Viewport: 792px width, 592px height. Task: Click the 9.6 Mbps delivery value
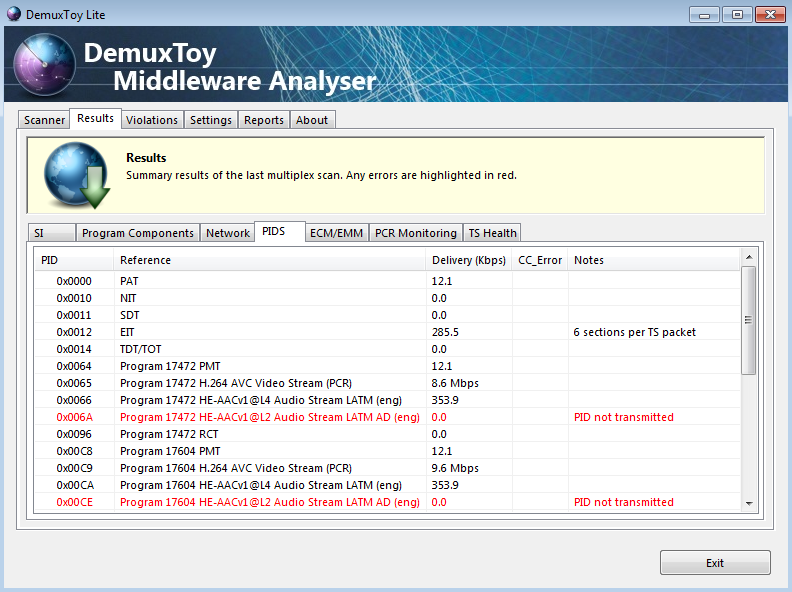click(455, 468)
